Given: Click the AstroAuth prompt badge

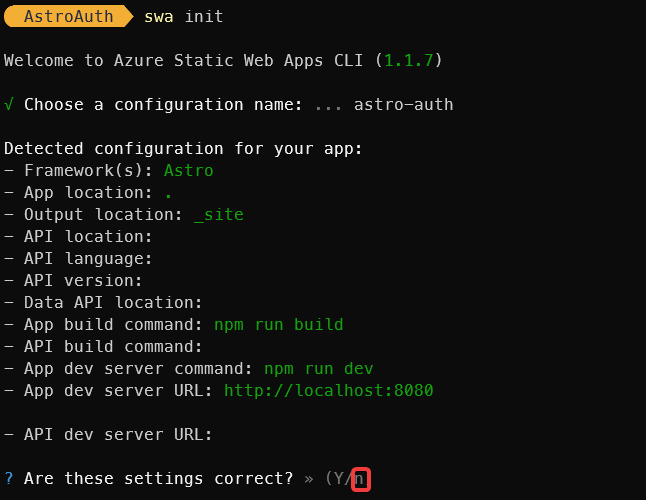Looking at the screenshot, I should pos(68,16).
